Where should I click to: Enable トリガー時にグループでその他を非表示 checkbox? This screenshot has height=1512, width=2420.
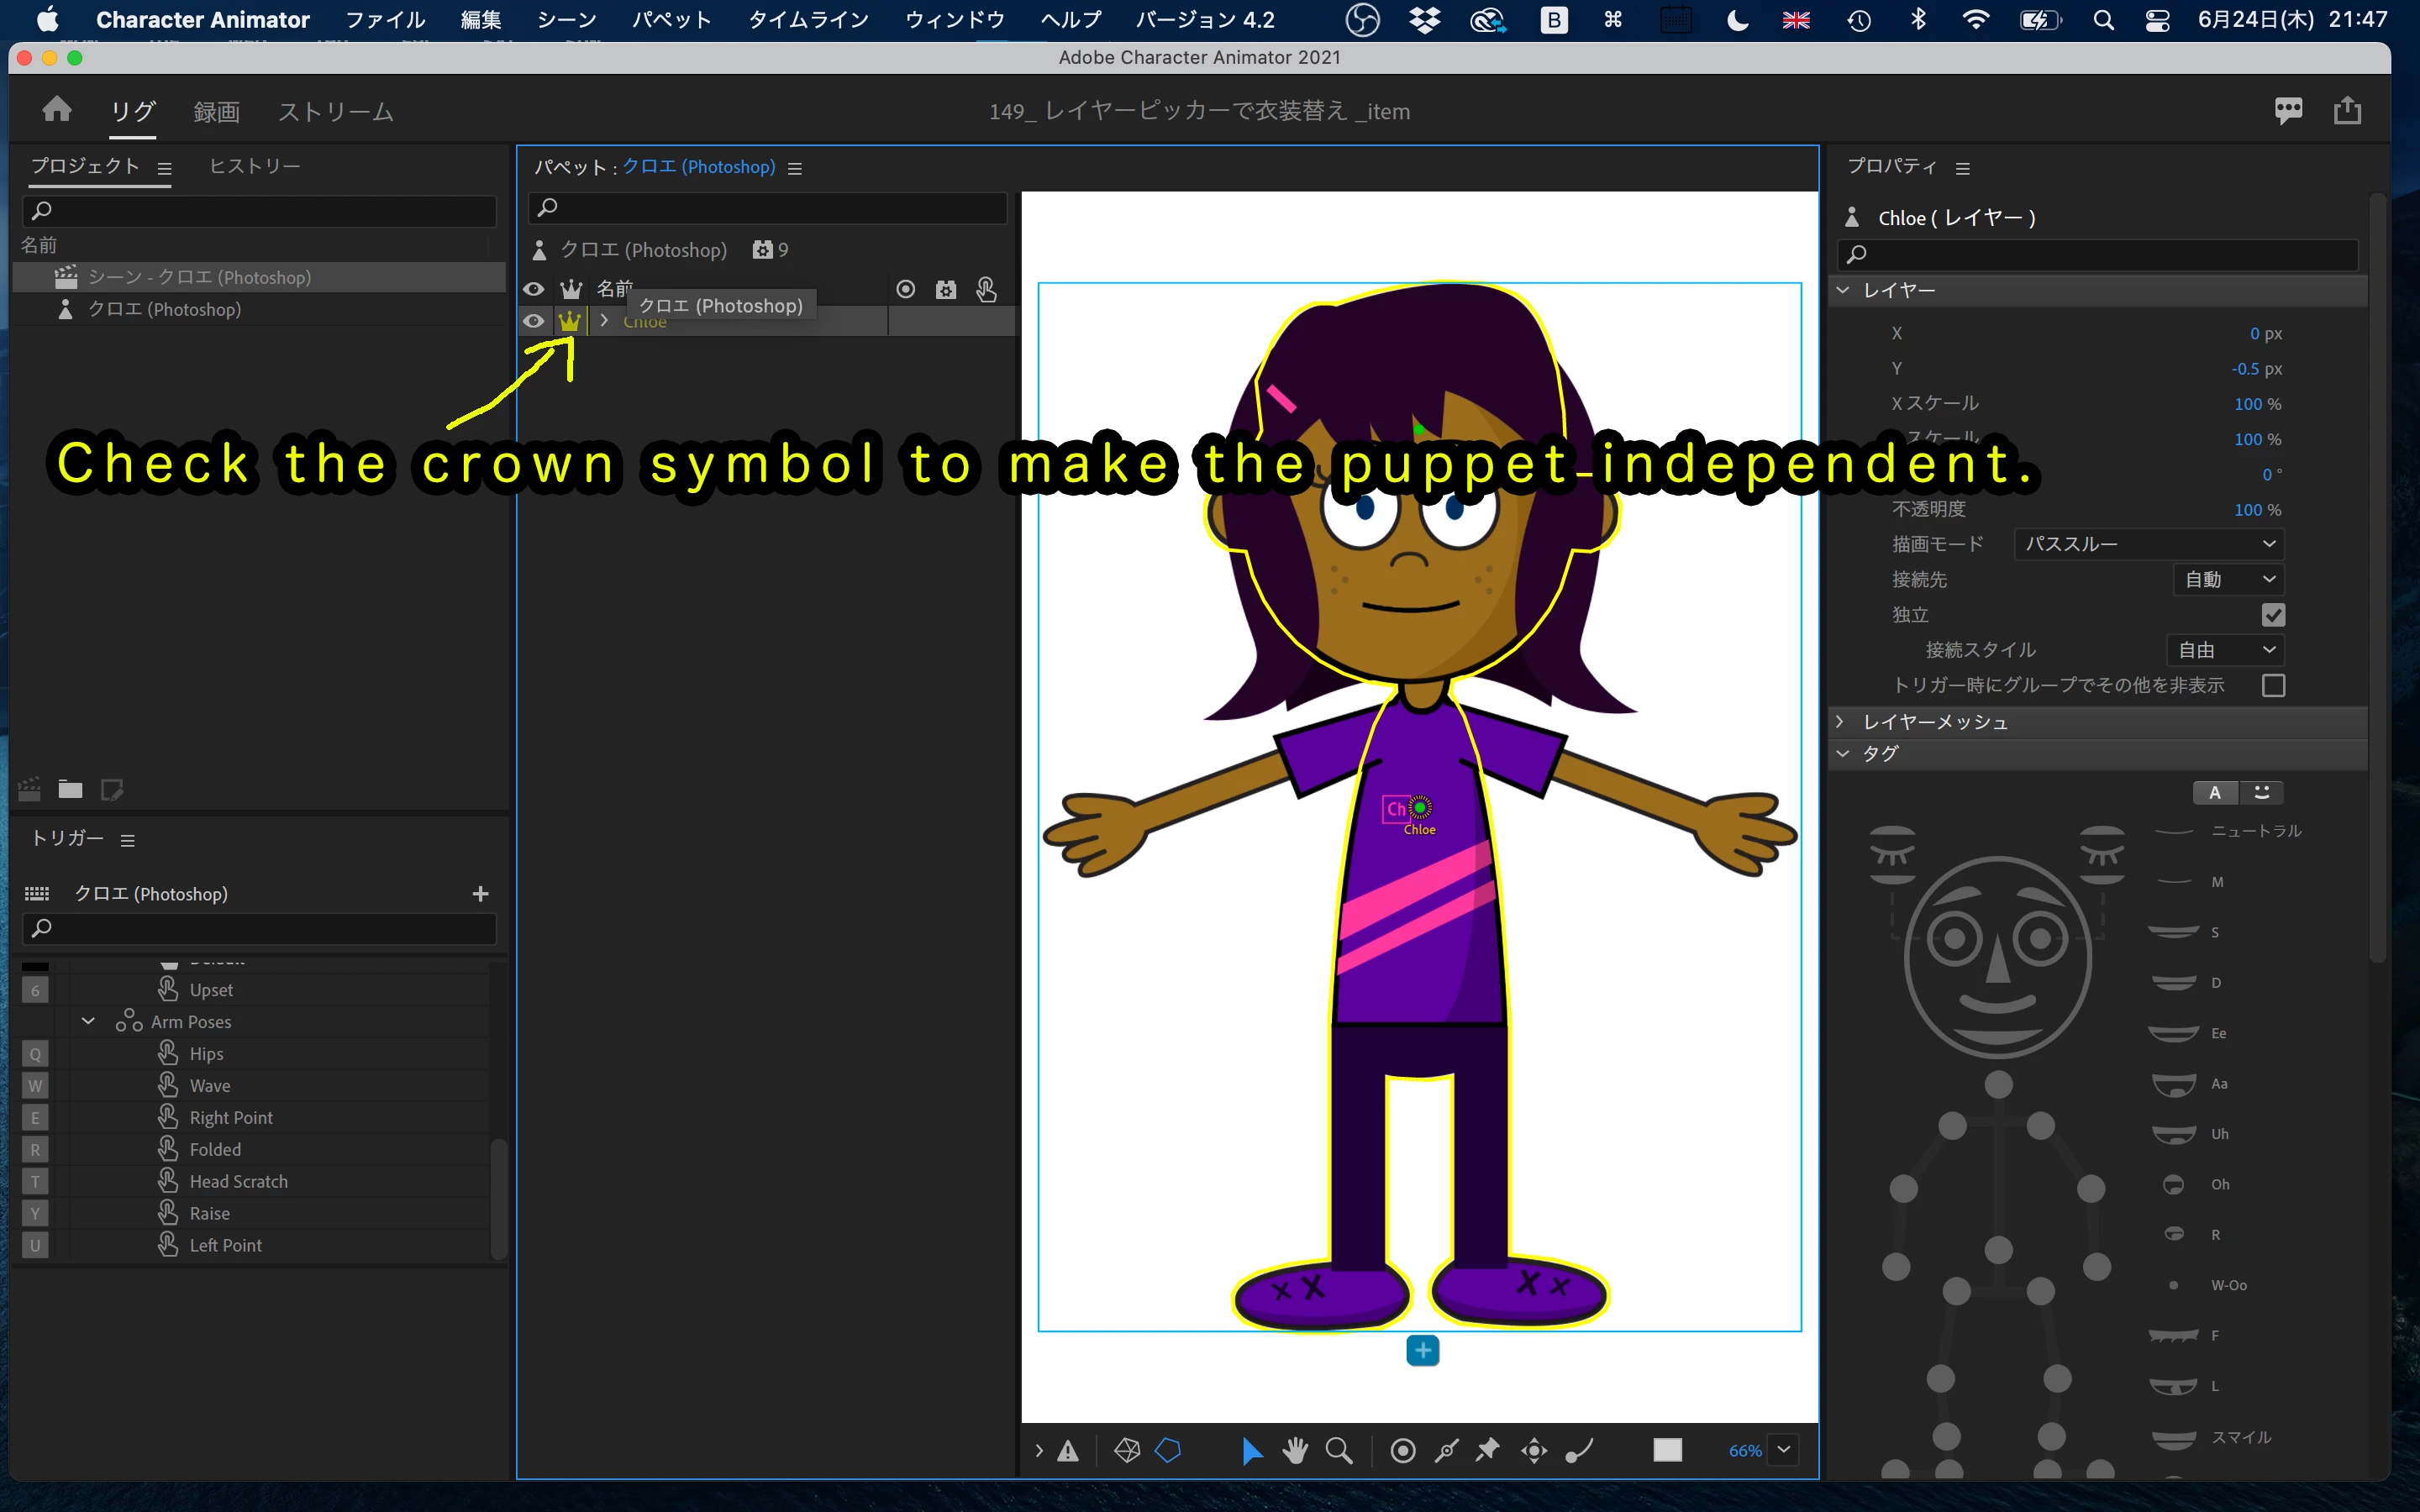click(2273, 685)
